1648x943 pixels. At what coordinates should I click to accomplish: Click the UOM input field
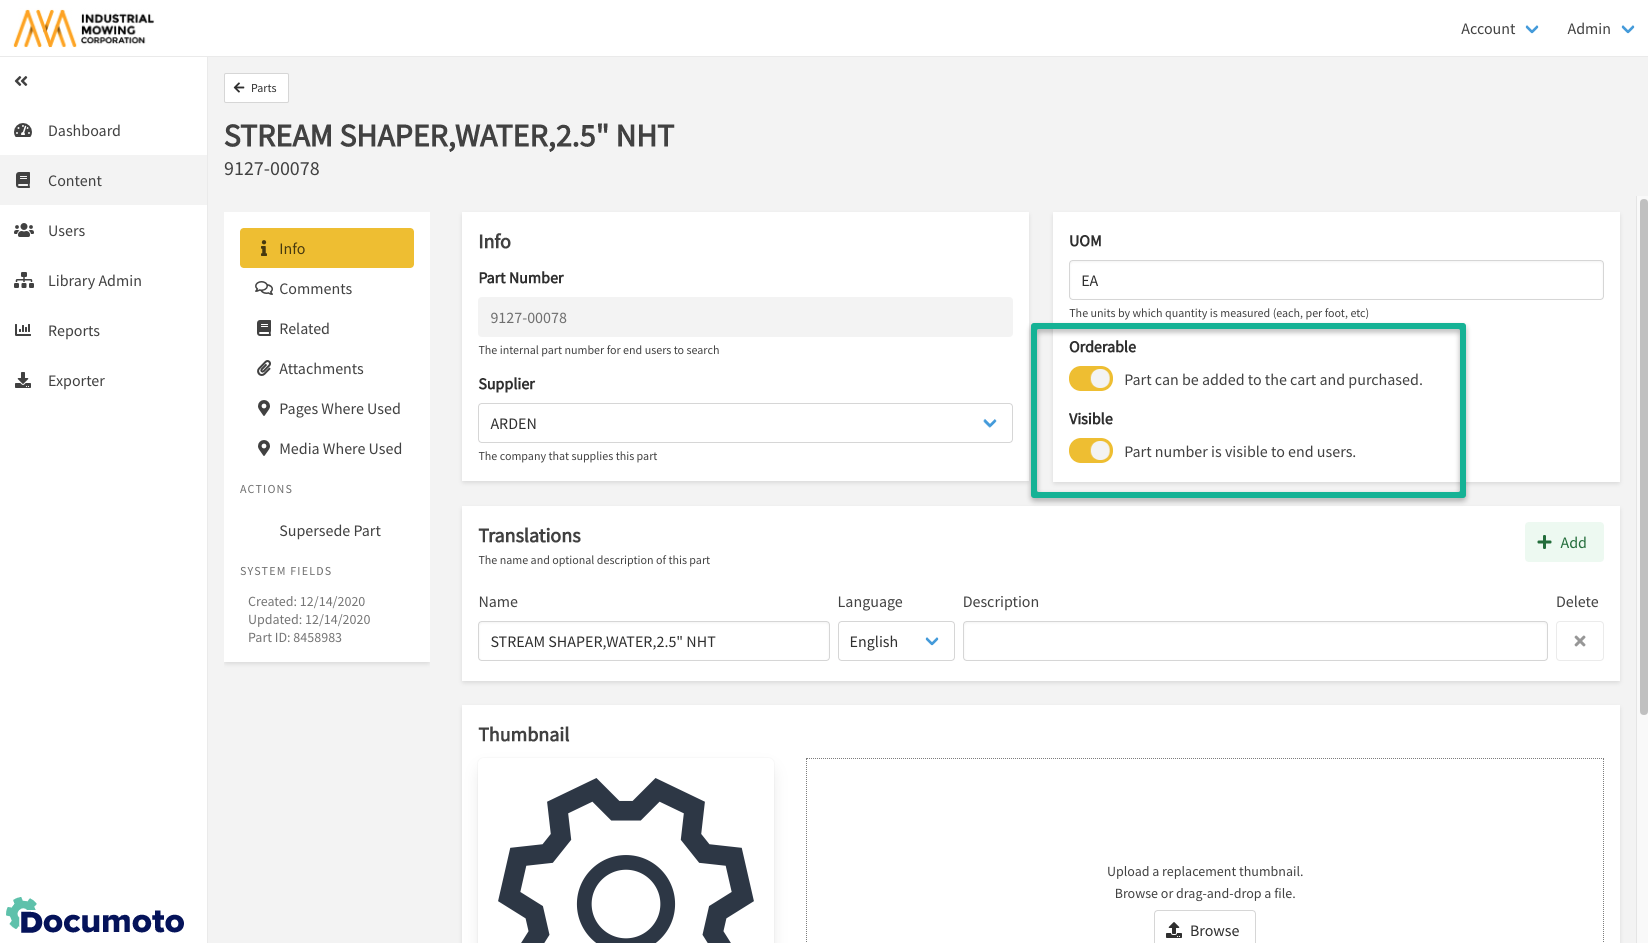1335,280
